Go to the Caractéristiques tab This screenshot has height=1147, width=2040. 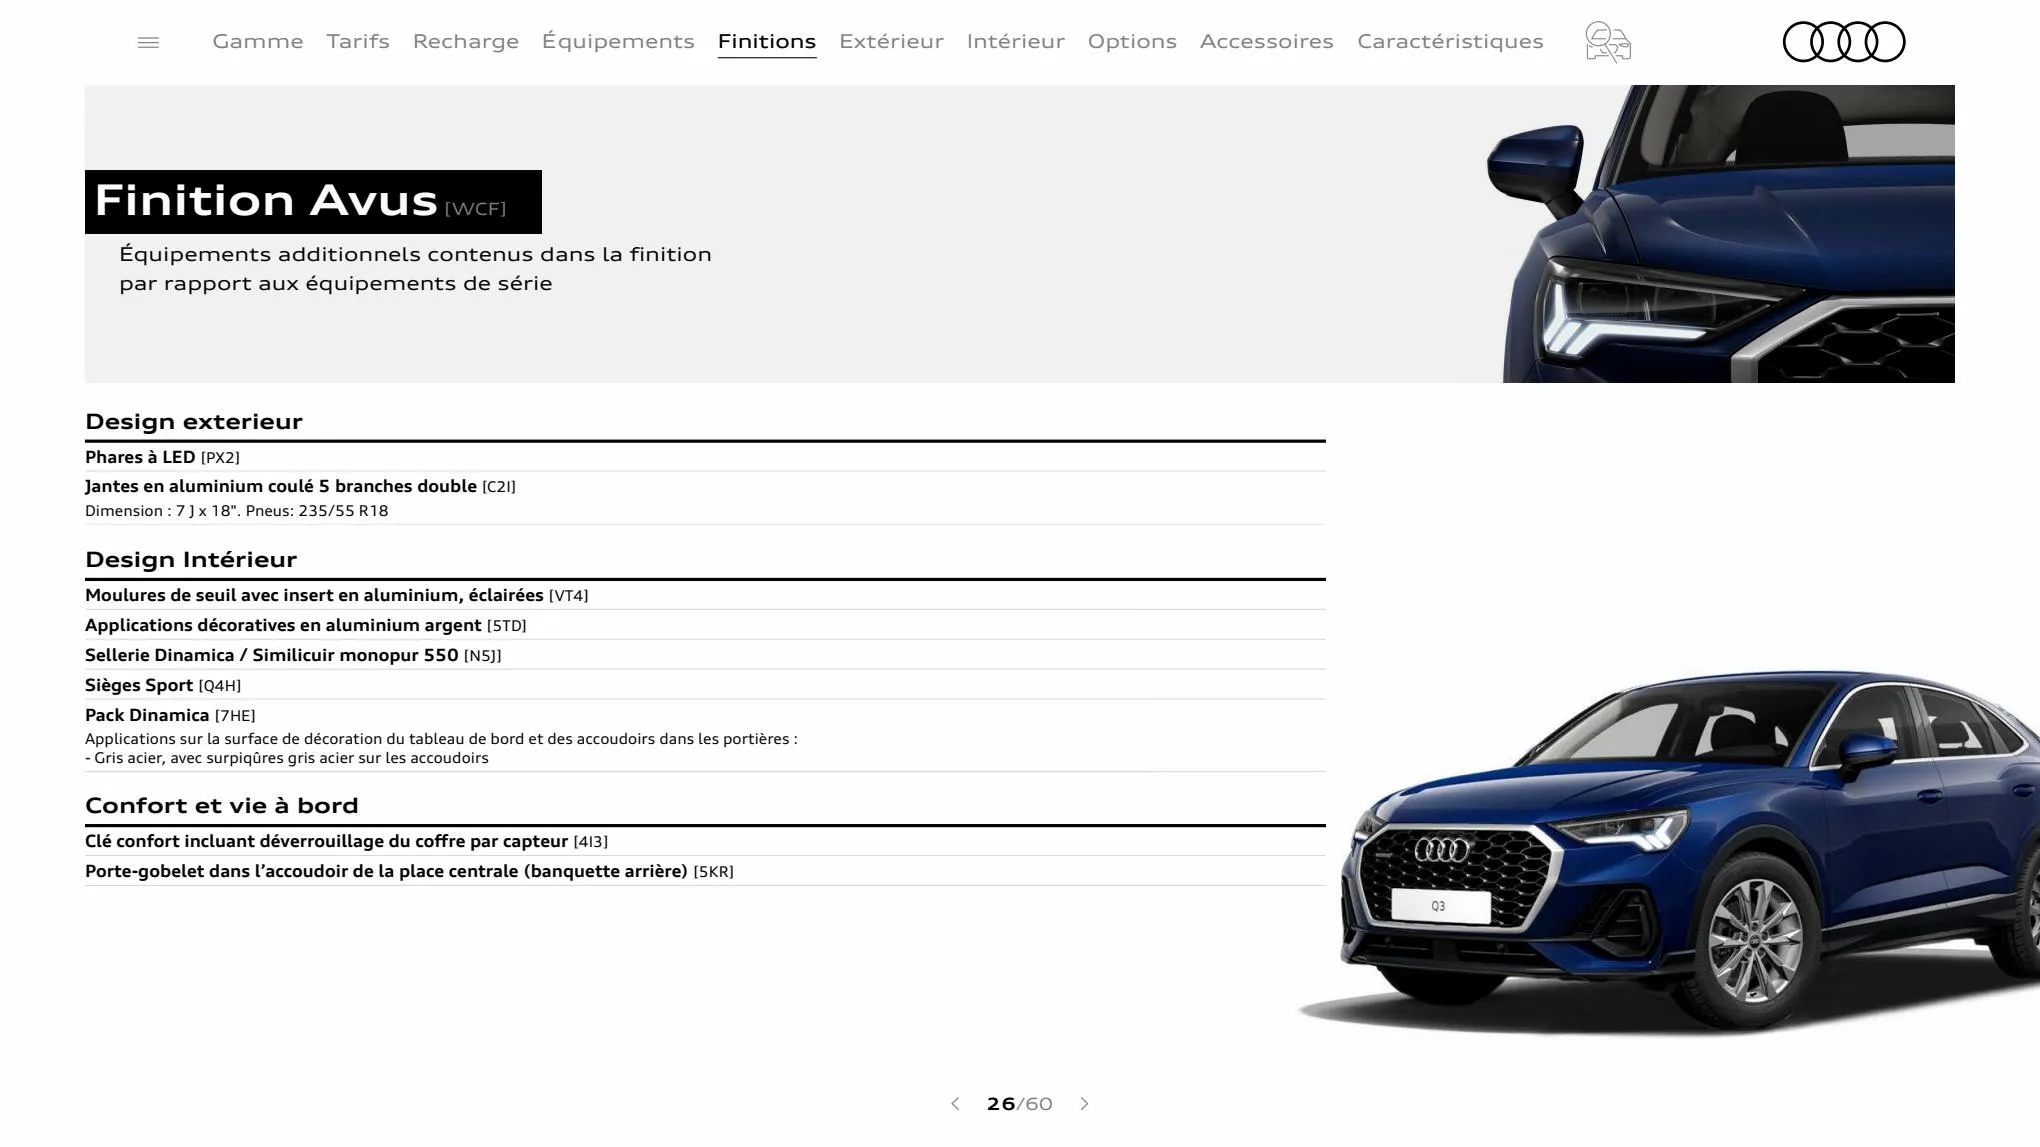pyautogui.click(x=1450, y=41)
